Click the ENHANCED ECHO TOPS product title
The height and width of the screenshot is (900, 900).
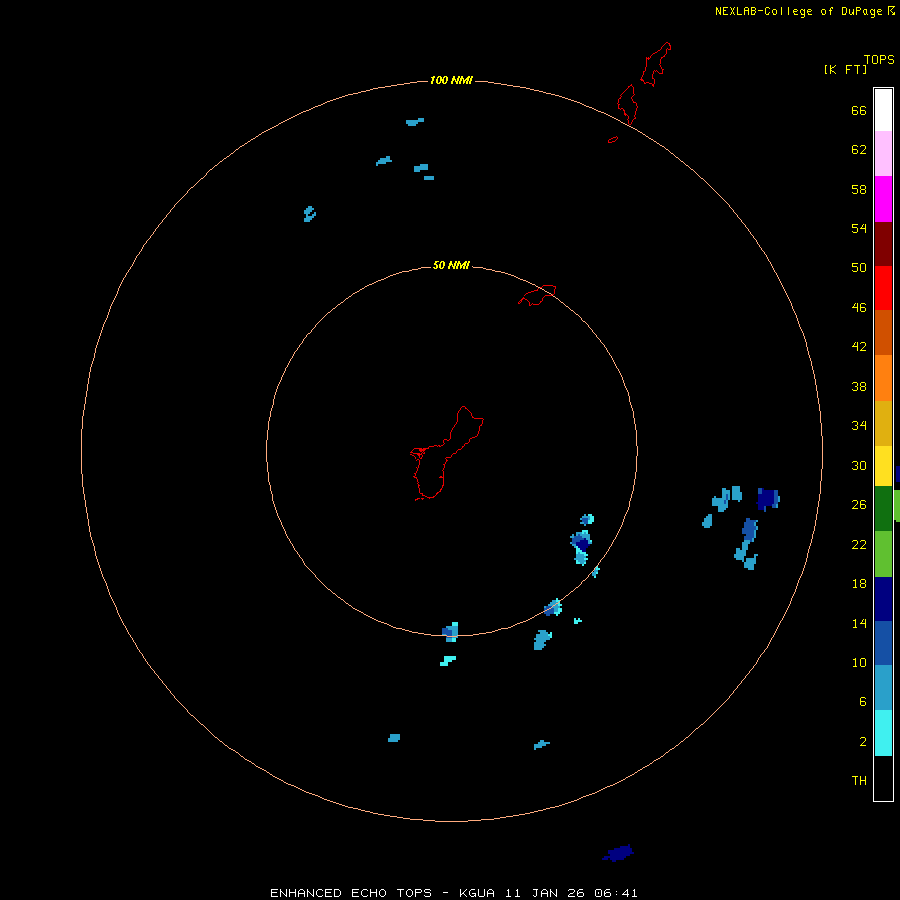point(351,893)
